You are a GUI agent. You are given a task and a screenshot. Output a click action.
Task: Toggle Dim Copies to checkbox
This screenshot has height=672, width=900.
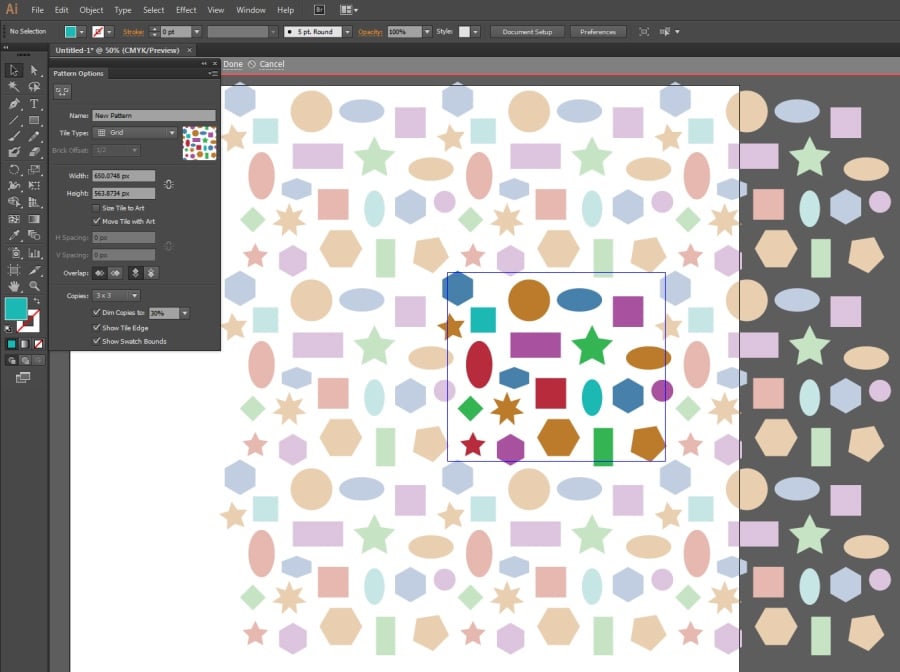click(96, 312)
